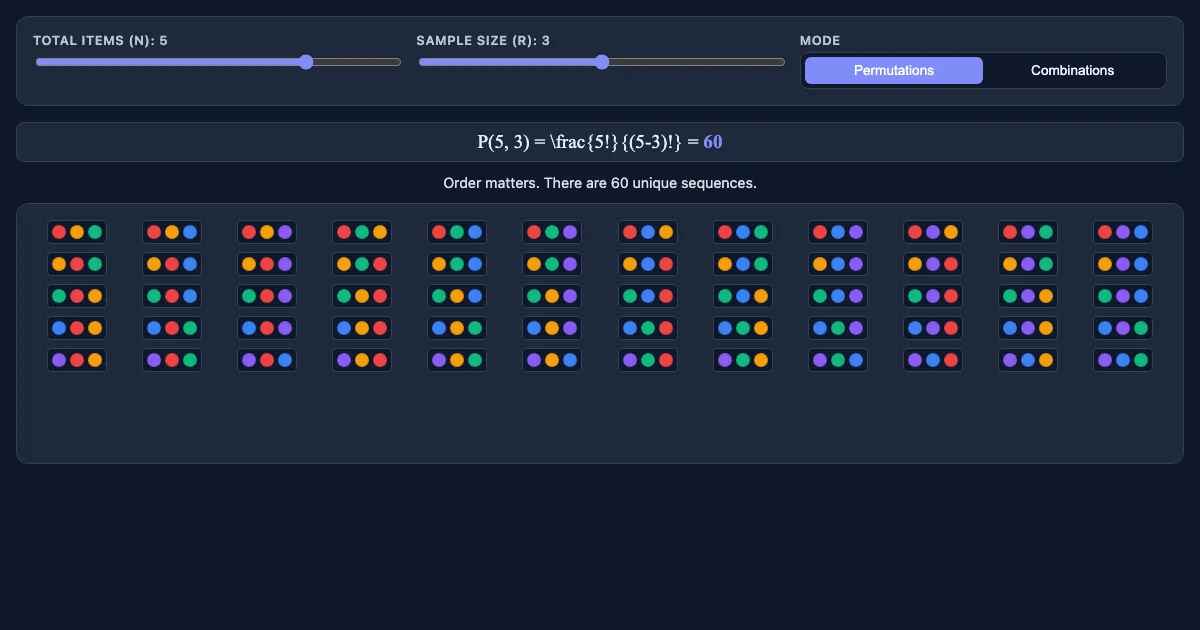Select the blue-purple-red sequence chip
The image size is (1200, 630).
[933, 328]
